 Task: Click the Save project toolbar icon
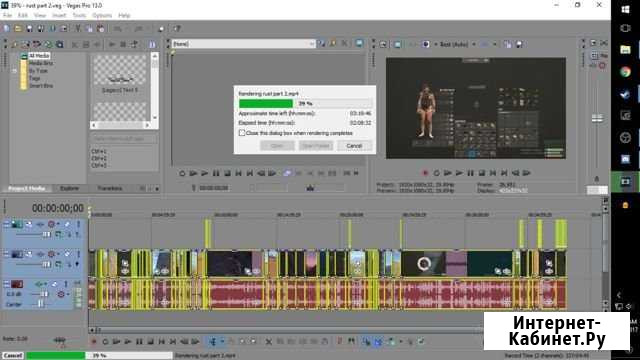[29, 29]
